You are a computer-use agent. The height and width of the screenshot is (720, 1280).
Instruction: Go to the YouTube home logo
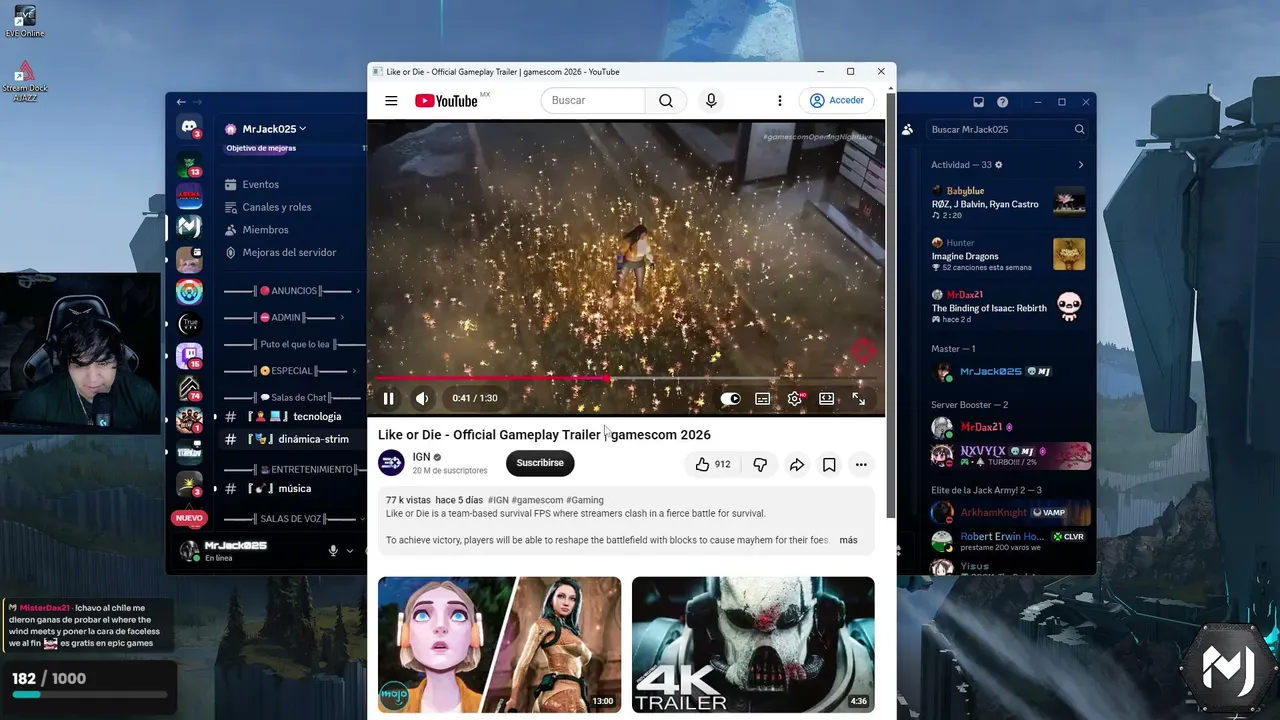coord(446,101)
